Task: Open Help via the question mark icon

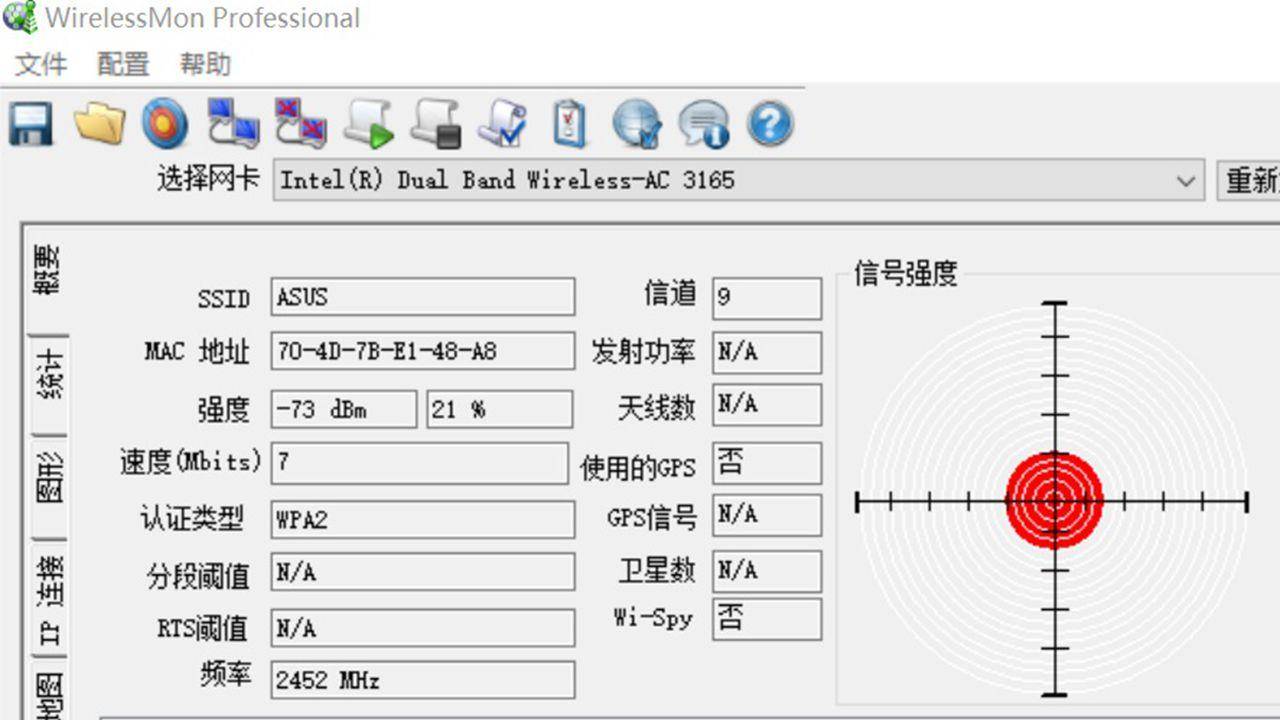Action: (x=772, y=122)
